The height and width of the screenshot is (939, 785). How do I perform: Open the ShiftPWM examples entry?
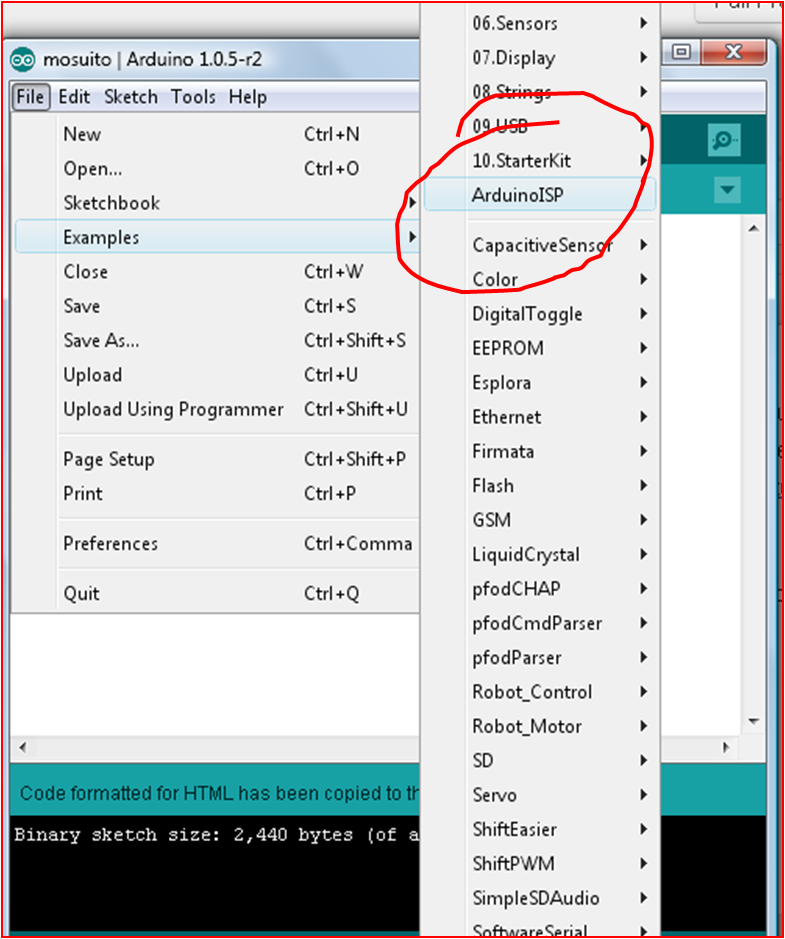point(540,864)
